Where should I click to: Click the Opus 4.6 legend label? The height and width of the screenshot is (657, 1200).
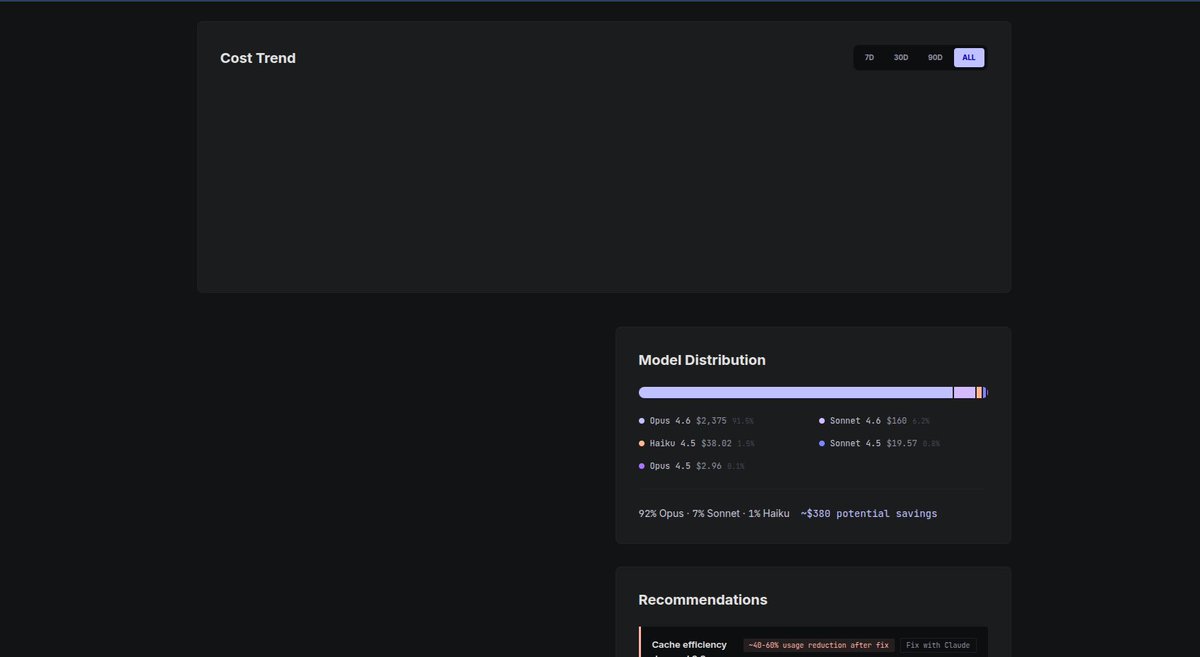tap(670, 421)
